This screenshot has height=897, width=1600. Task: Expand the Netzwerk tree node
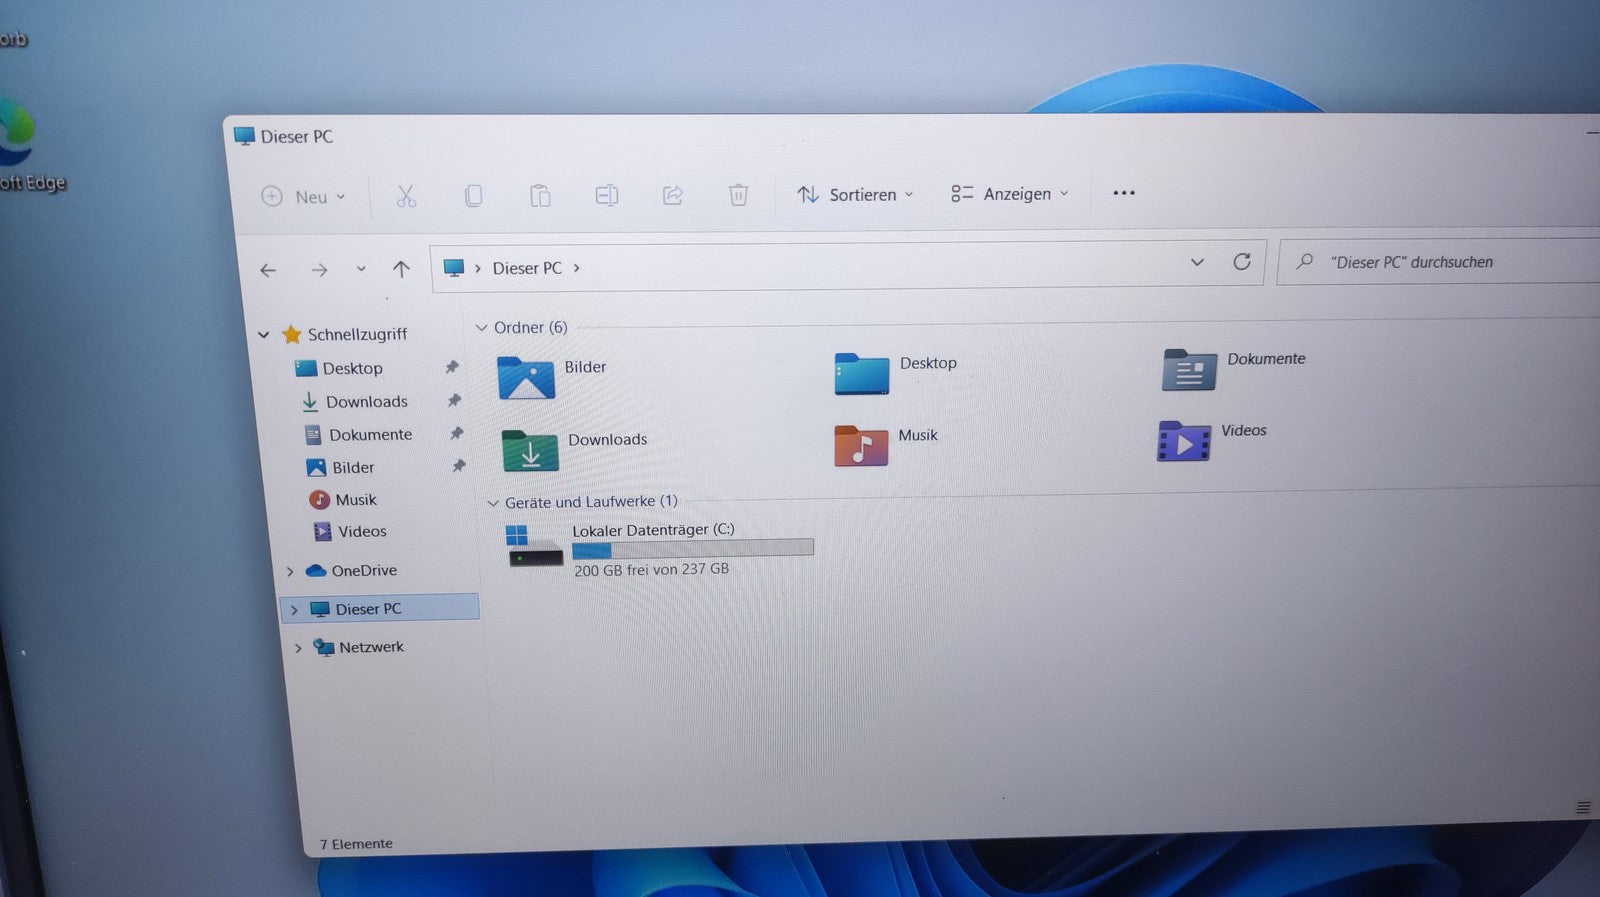coord(298,649)
